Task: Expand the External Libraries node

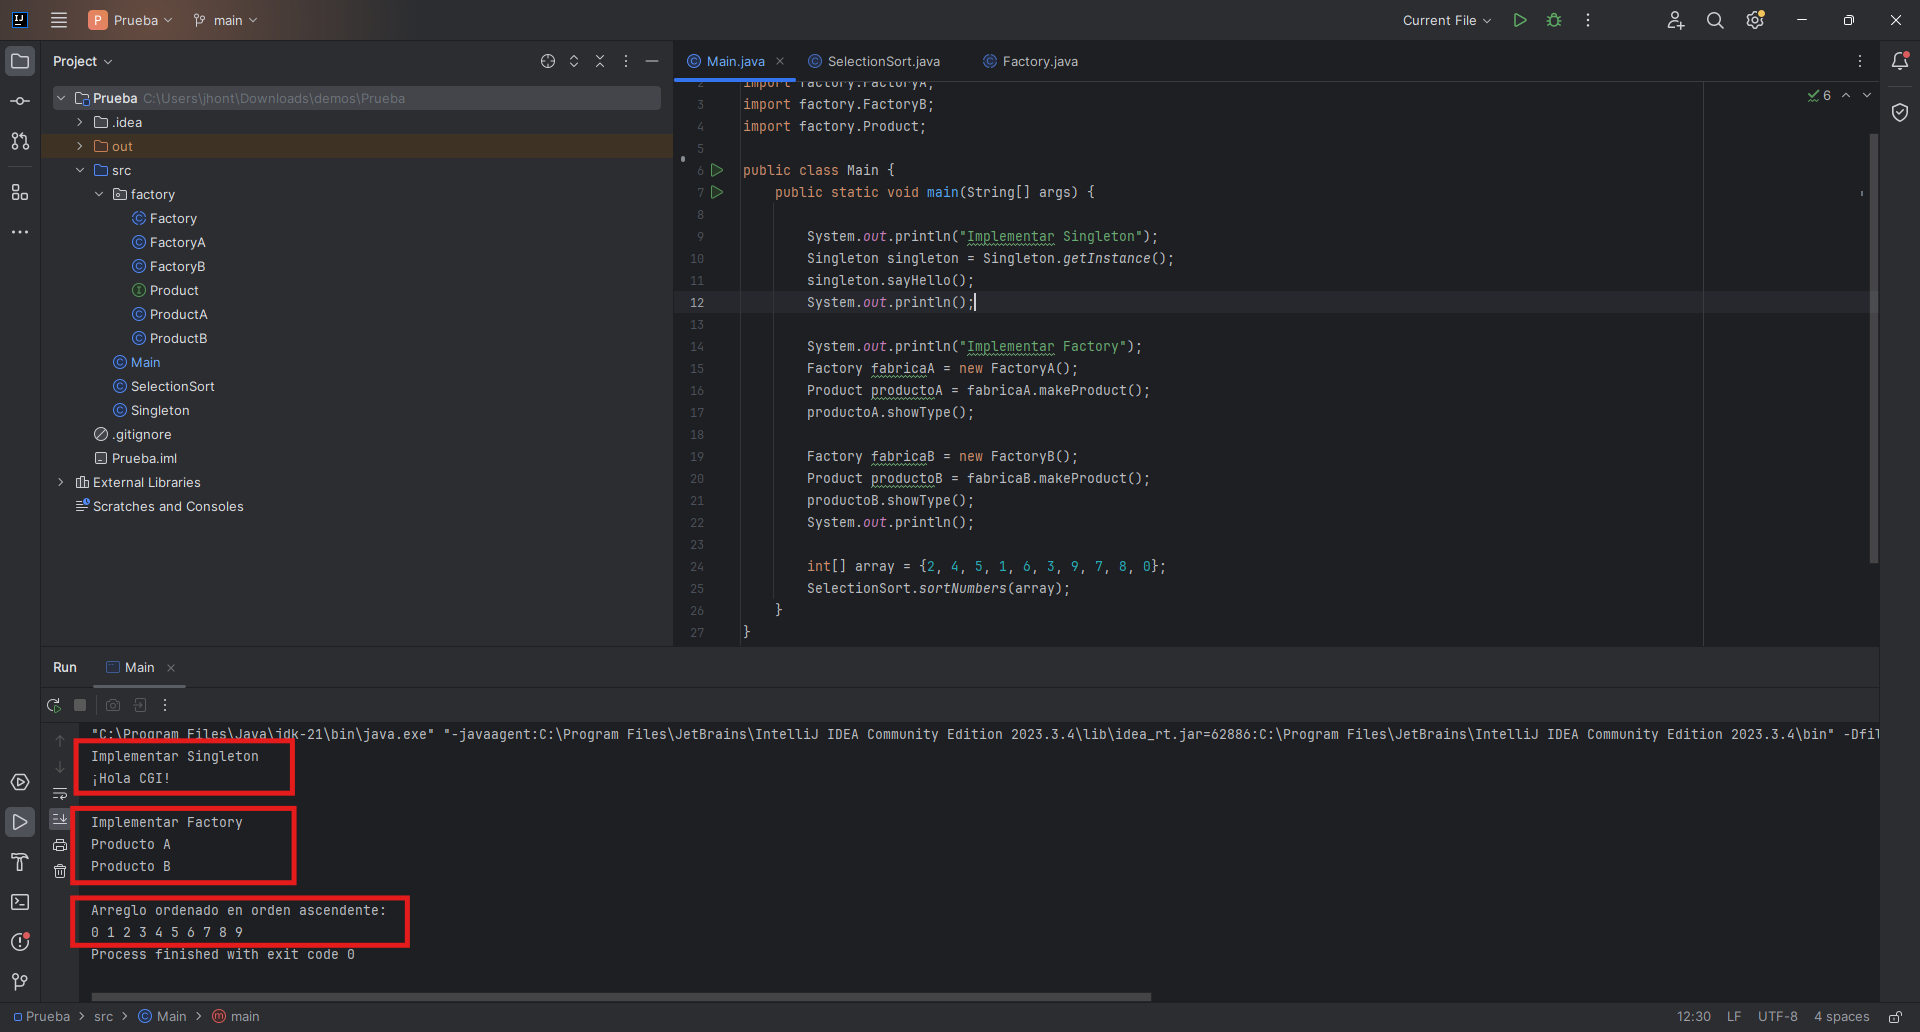Action: [x=61, y=482]
